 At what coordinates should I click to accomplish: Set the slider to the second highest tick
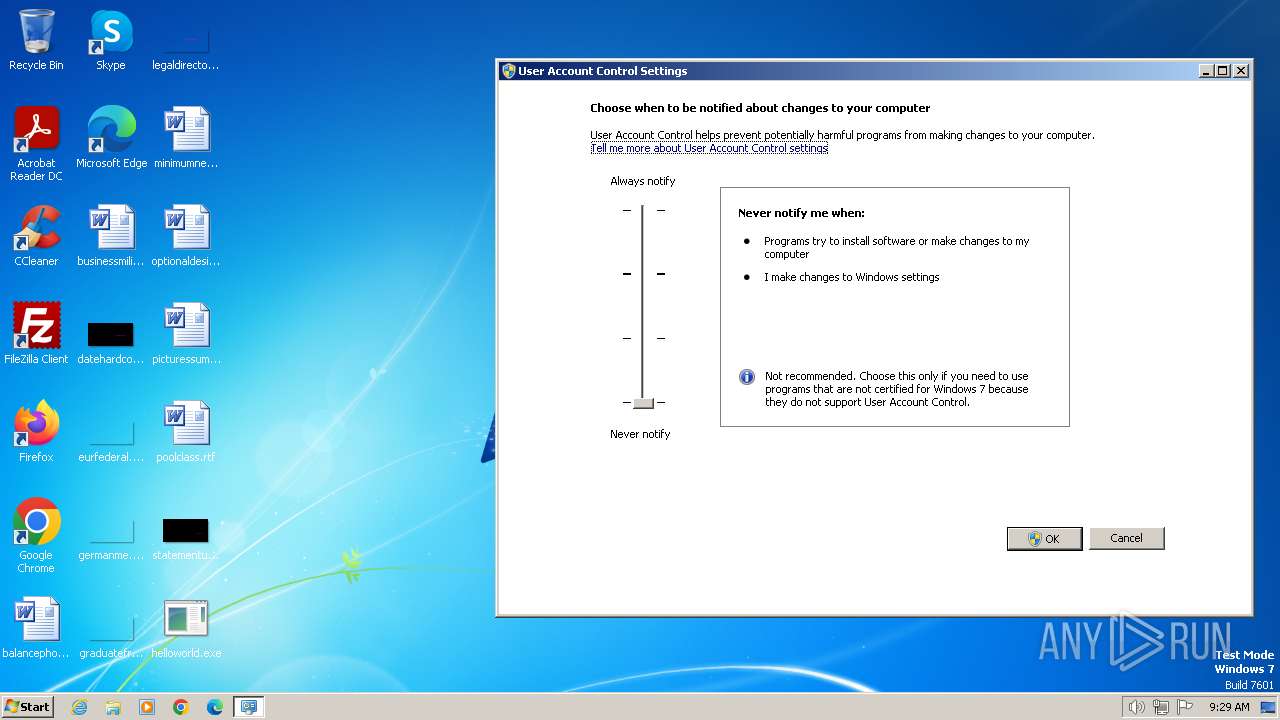pos(643,274)
